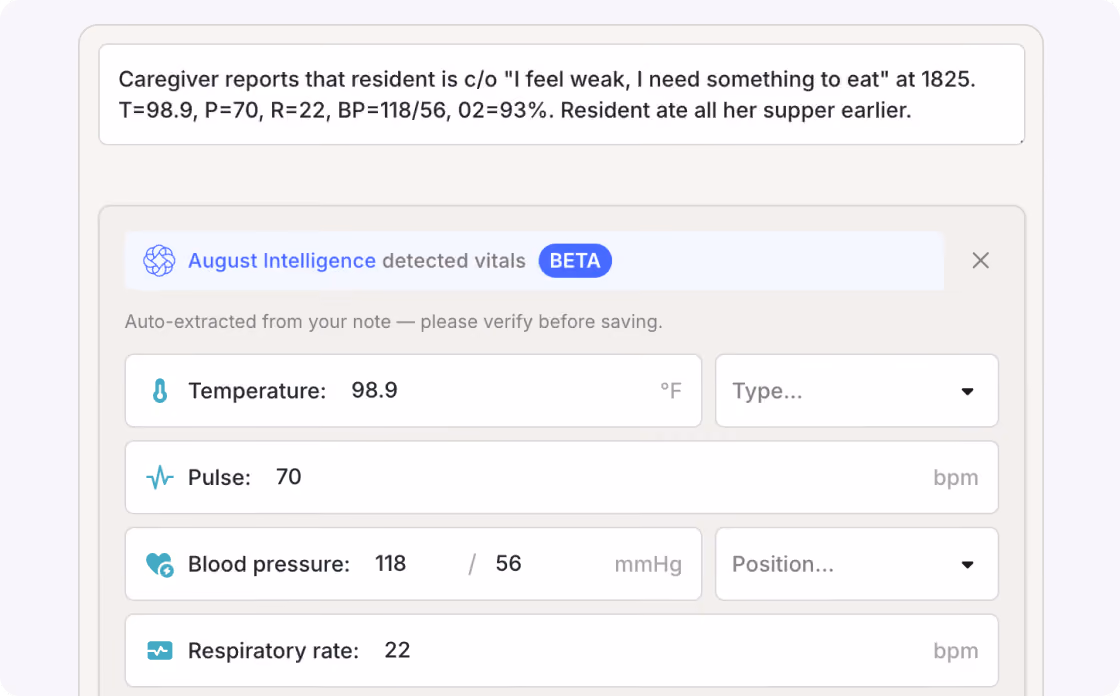1120x696 pixels.
Task: Click the diastolic value 56 field
Action: click(549, 565)
